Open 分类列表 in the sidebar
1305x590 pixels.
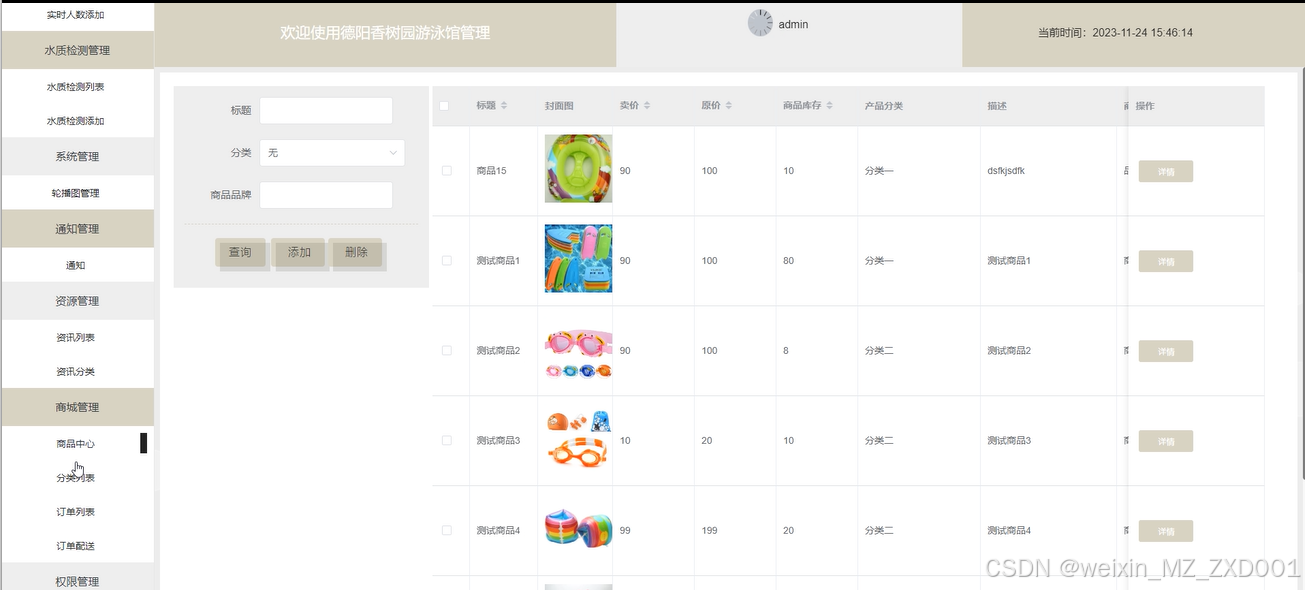(x=76, y=478)
